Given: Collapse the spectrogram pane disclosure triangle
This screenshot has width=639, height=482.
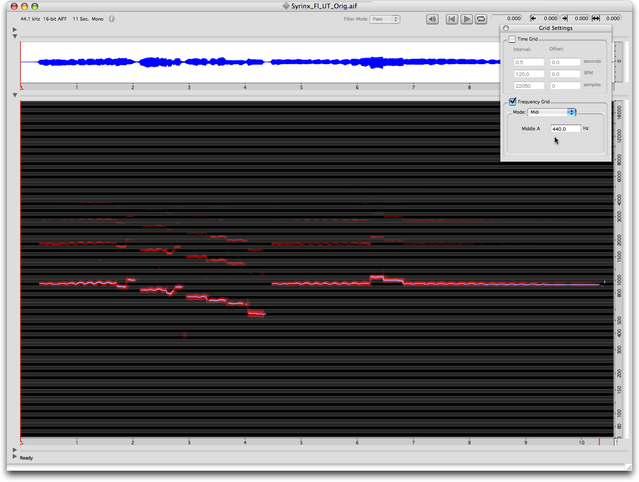Looking at the screenshot, I should 15,96.
